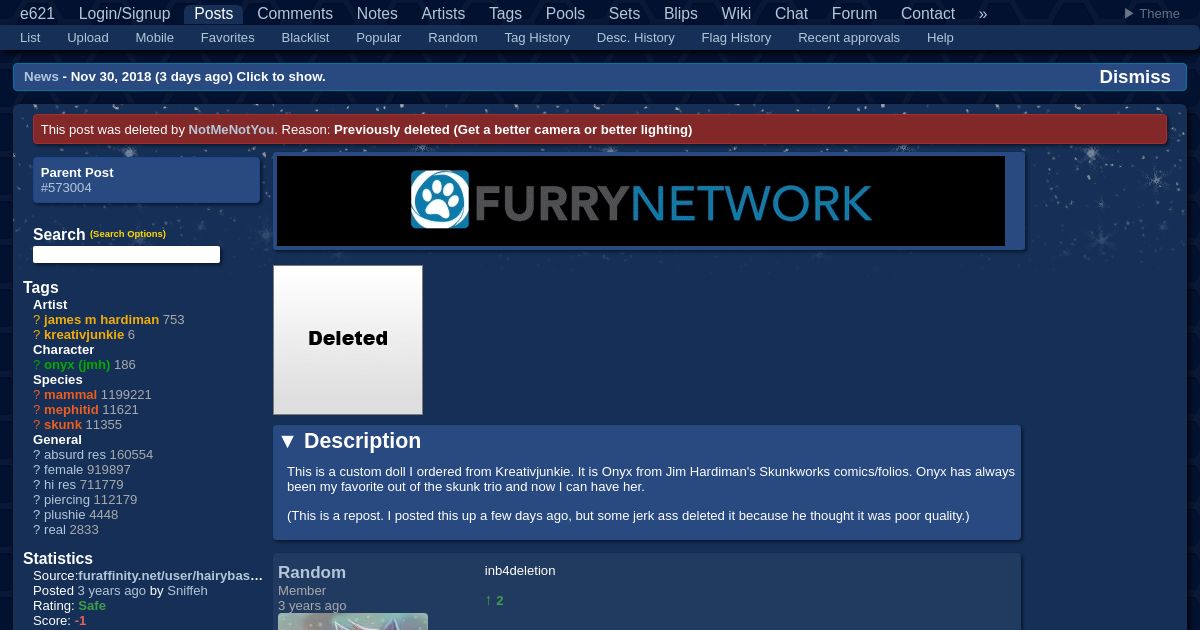Open Chat from navigation bar

(x=791, y=14)
